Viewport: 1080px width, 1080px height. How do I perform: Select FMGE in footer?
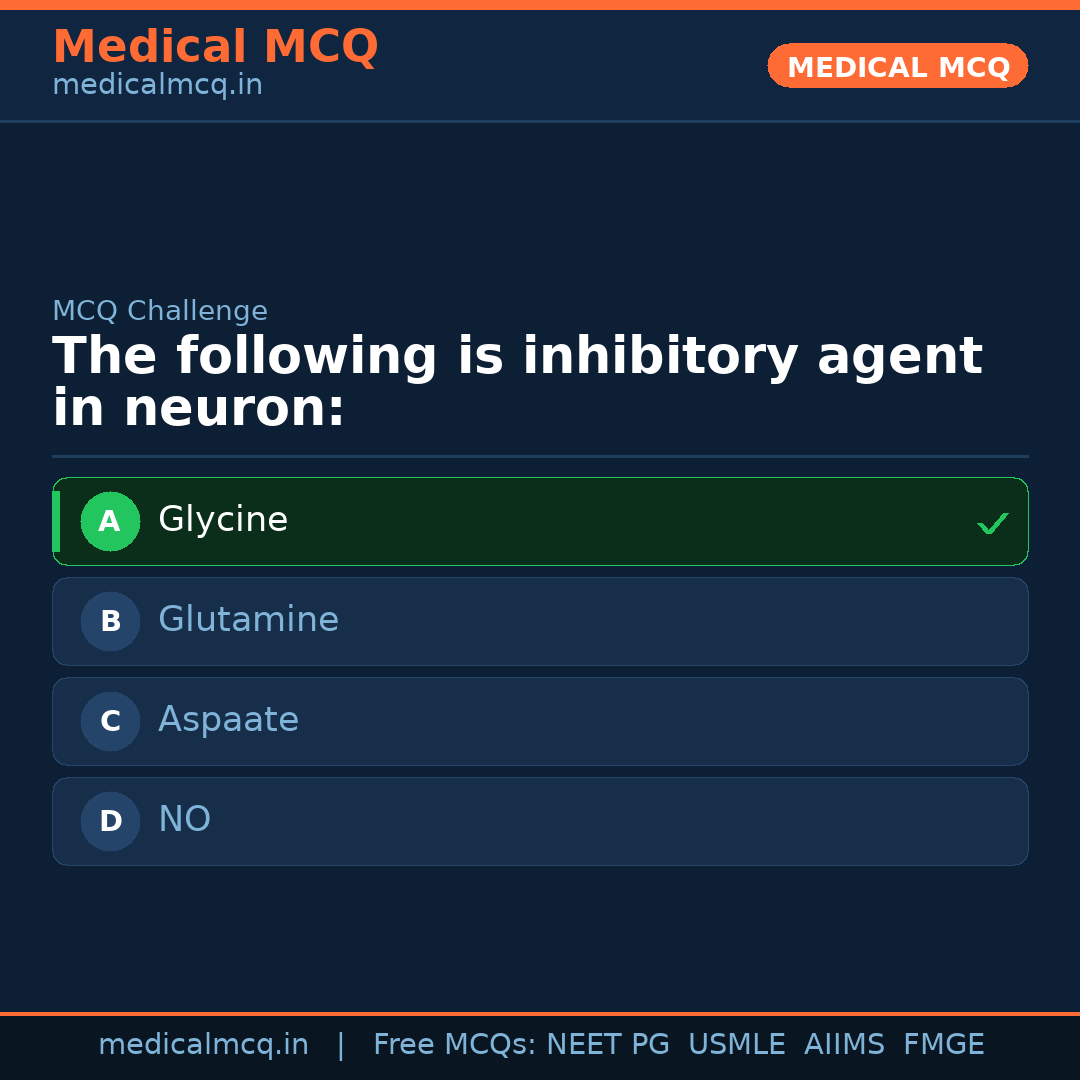(943, 1045)
